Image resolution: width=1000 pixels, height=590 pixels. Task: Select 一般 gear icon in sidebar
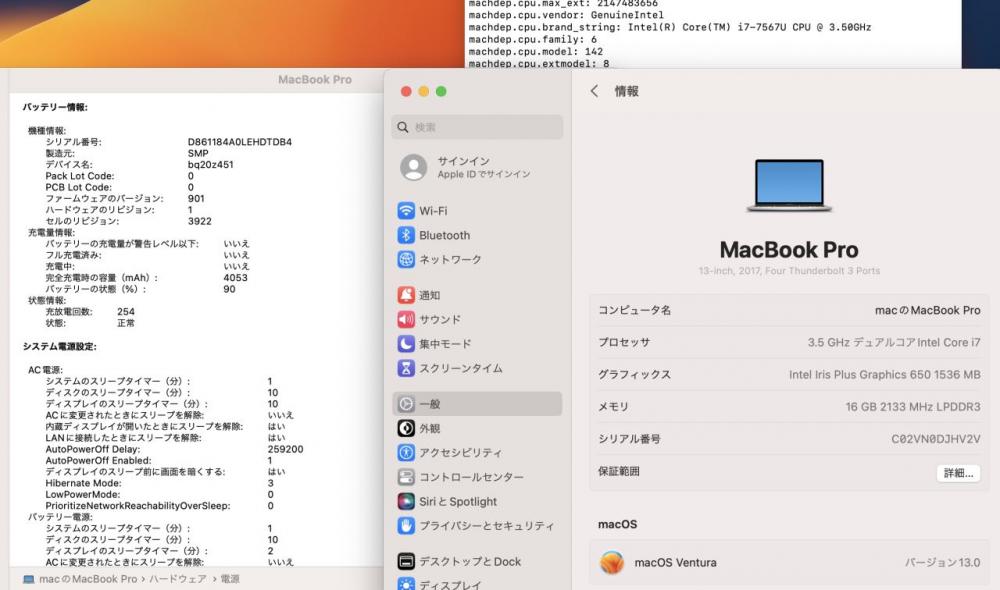click(x=406, y=404)
